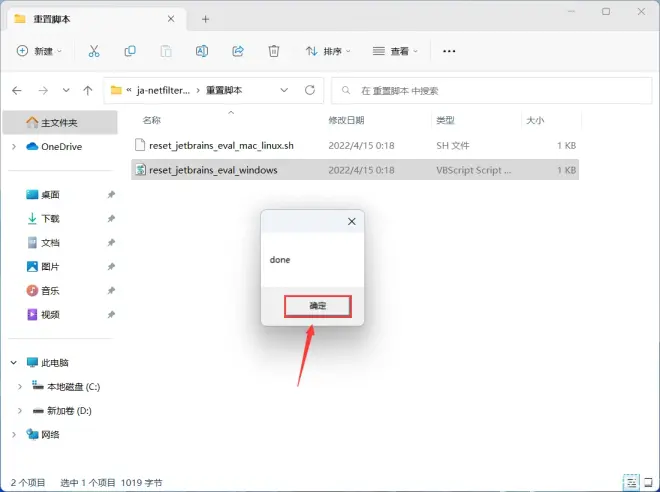The image size is (660, 492).
Task: Click the Rename icon in toolbar
Action: tap(202, 51)
